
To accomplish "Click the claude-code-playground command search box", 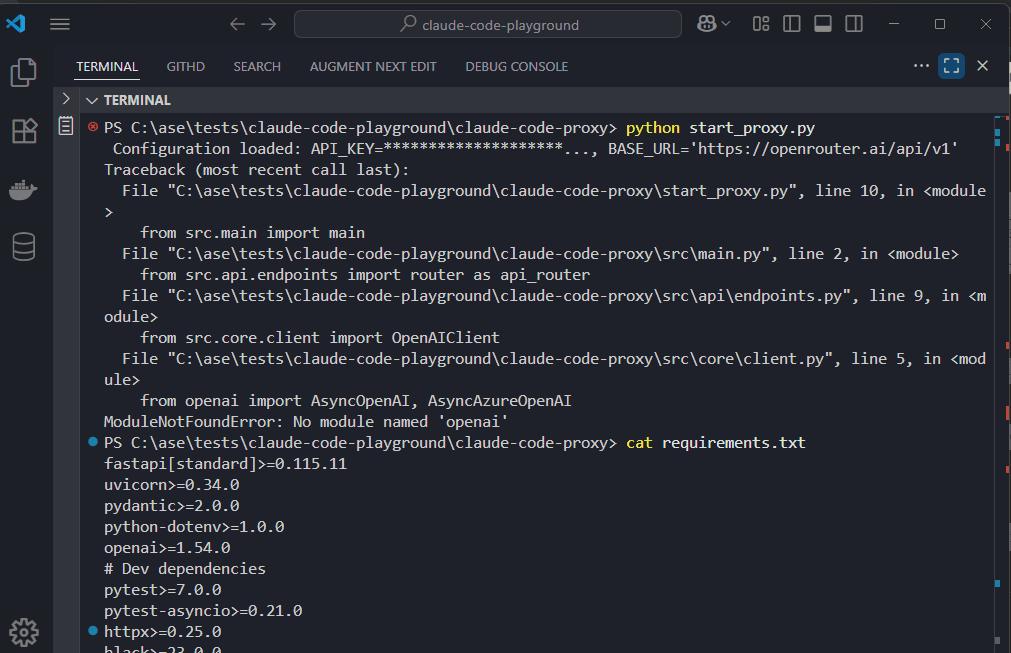I will [487, 24].
